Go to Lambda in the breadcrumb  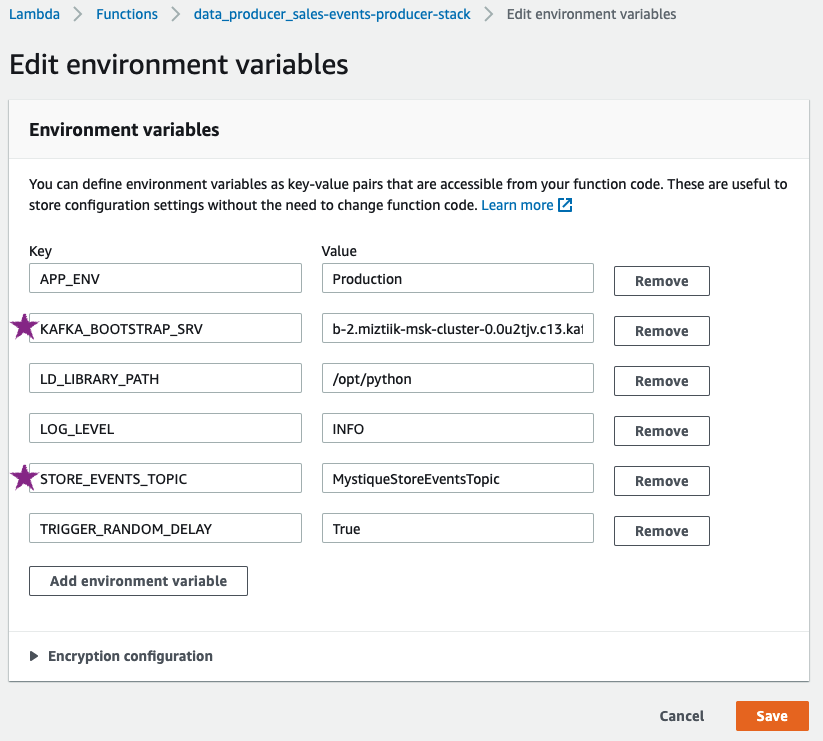pos(32,15)
